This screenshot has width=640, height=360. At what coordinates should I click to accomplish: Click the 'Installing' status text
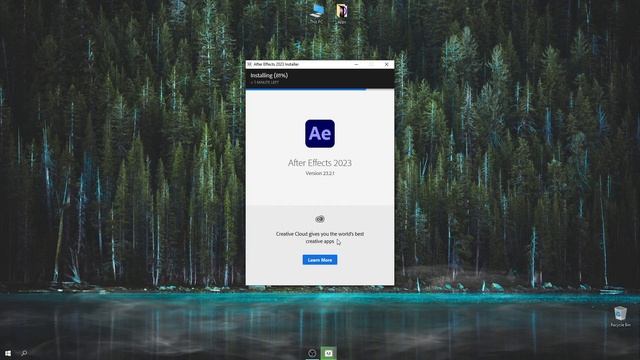(269, 76)
